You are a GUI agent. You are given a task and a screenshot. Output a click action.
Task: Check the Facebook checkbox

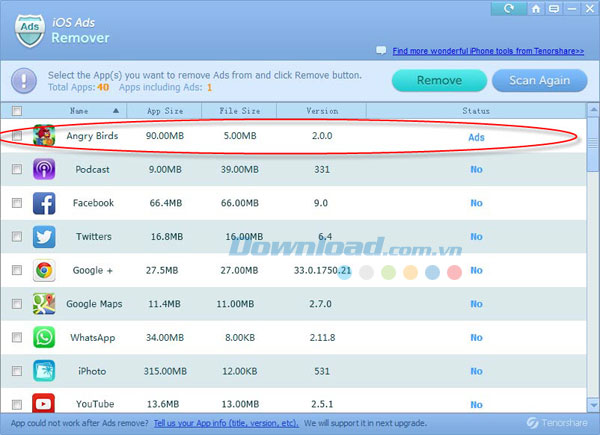17,203
